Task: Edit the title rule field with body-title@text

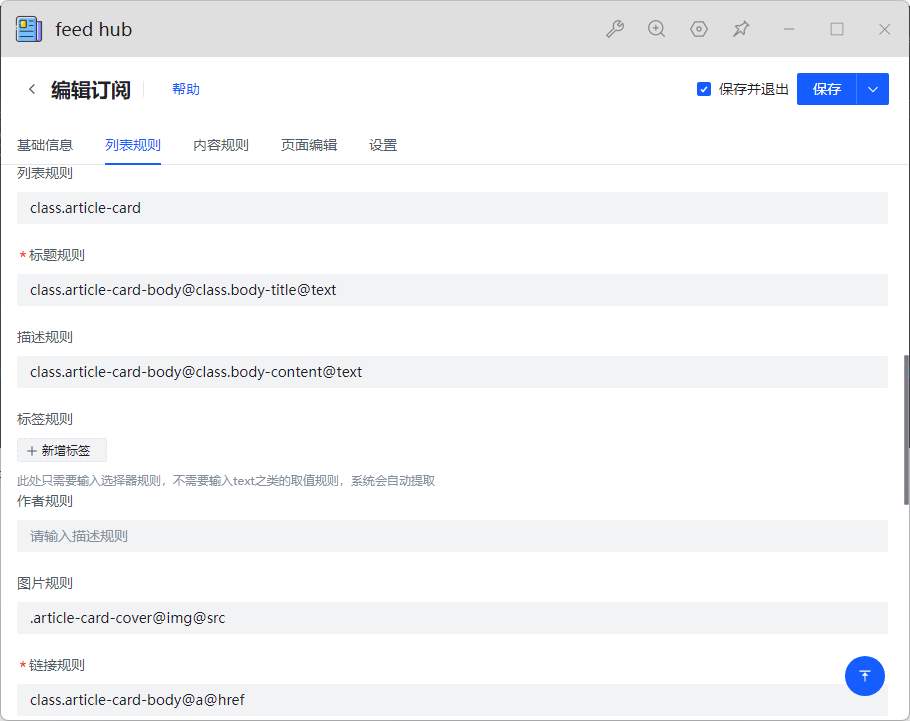Action: pyautogui.click(x=452, y=290)
